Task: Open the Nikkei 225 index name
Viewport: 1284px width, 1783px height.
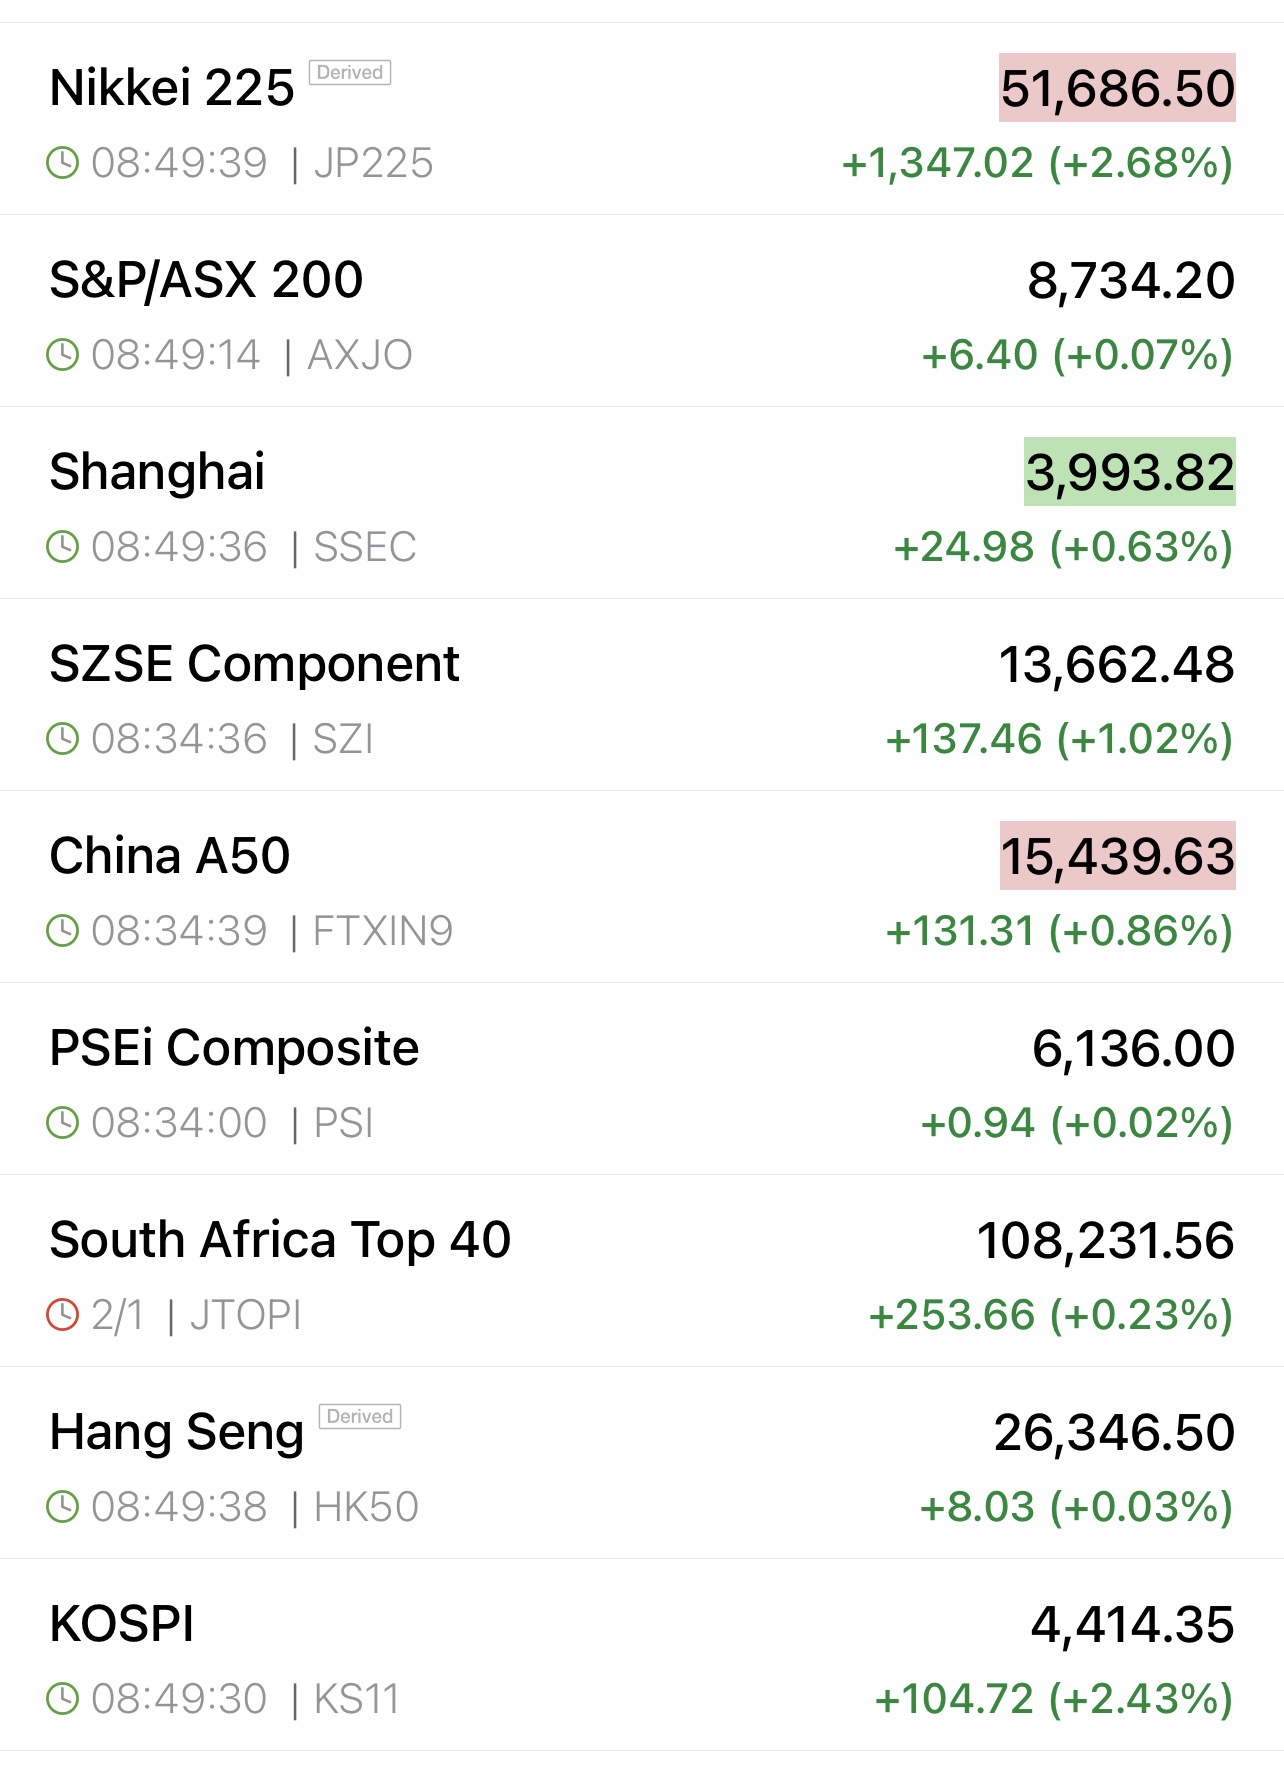Action: (172, 88)
